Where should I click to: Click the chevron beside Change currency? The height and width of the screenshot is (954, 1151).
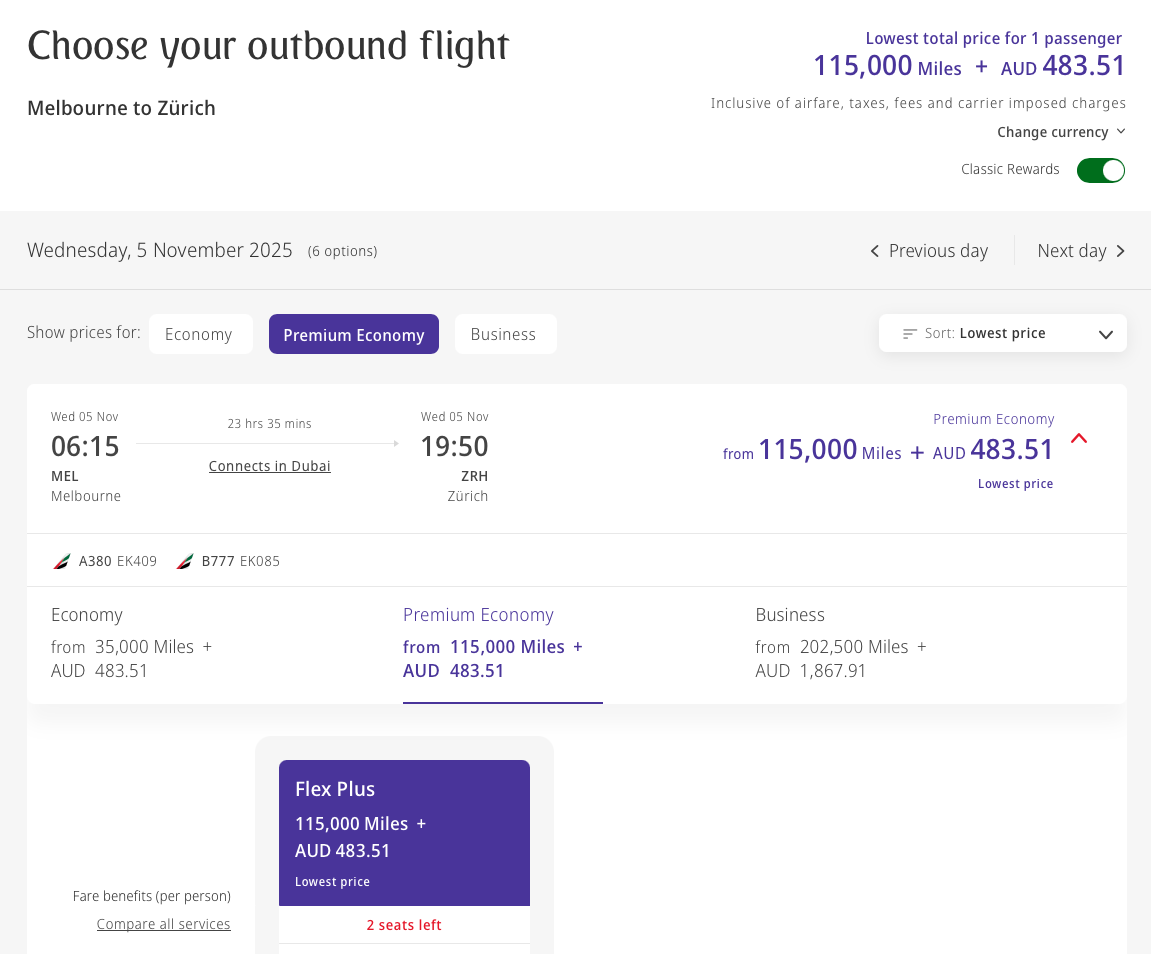click(x=1120, y=131)
